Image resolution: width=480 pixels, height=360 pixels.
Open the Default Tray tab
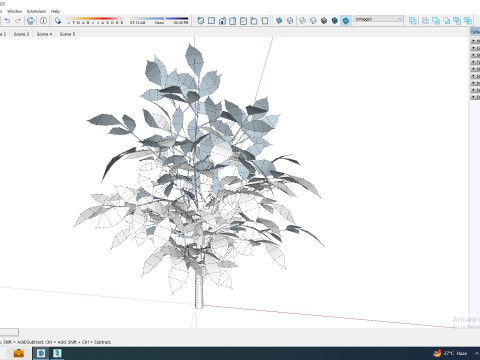tap(475, 32)
